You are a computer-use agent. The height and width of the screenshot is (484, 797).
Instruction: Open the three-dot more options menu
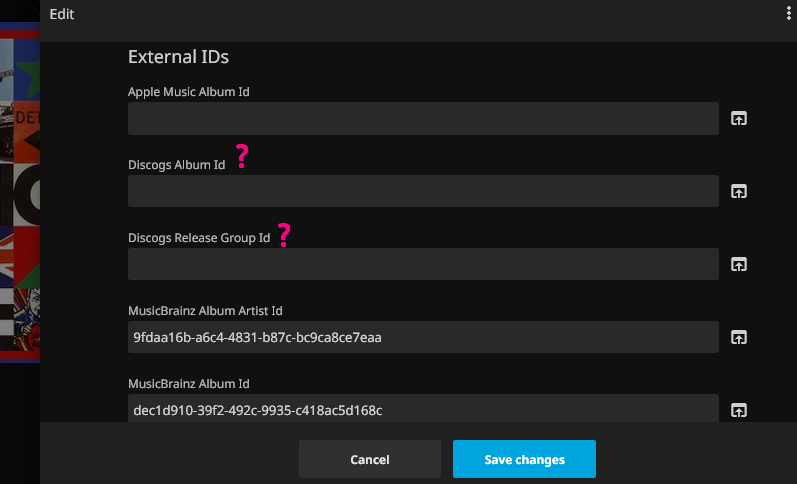(789, 14)
